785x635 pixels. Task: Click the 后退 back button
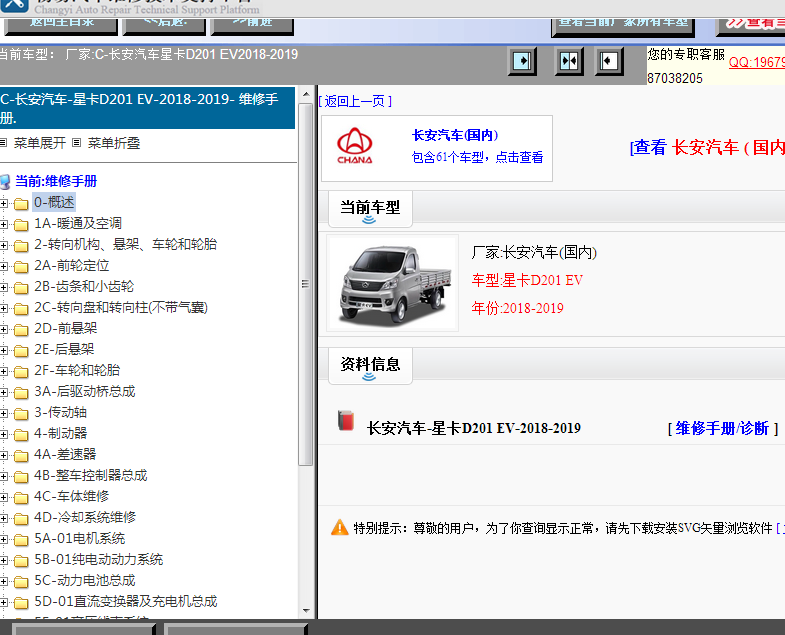pos(164,25)
